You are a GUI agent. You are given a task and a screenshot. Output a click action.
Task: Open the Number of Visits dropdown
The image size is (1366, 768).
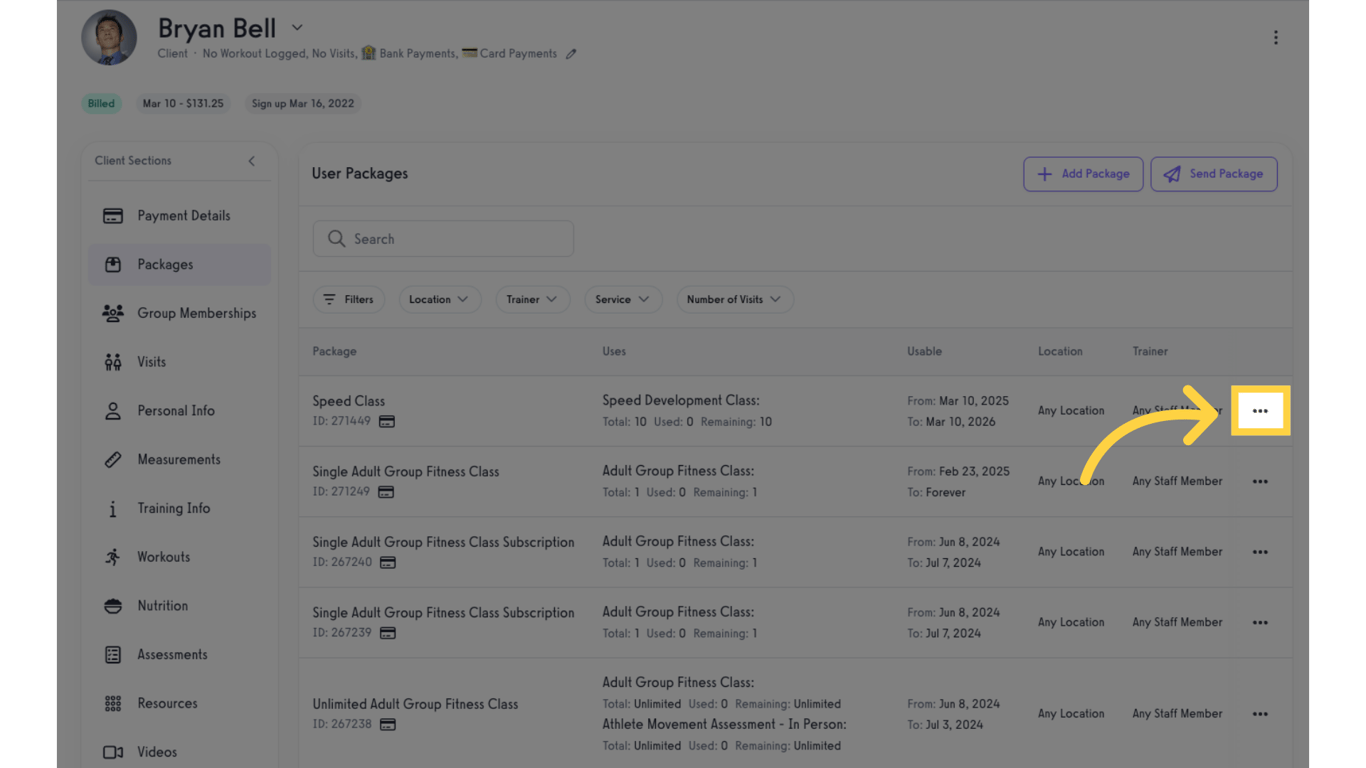tap(734, 300)
